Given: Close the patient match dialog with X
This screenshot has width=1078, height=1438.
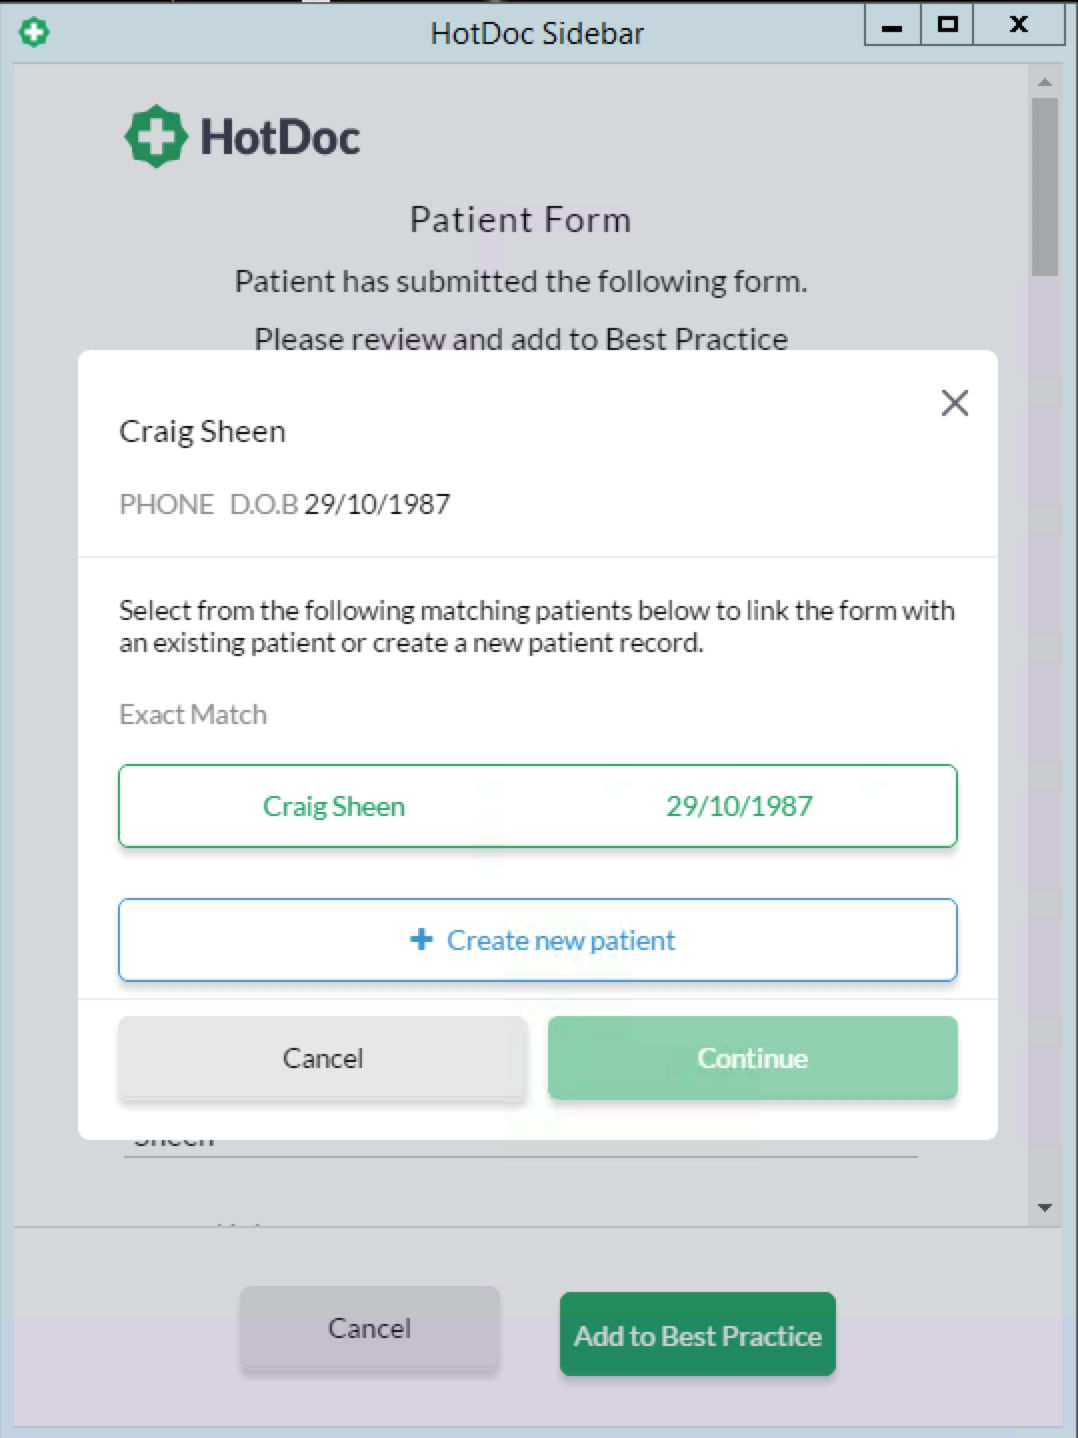Looking at the screenshot, I should 955,403.
